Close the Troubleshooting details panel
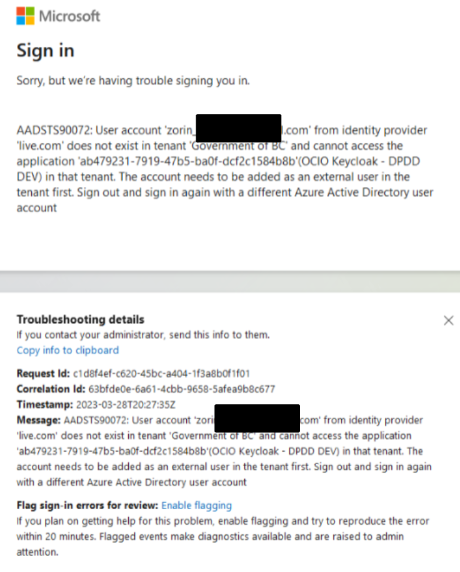The height and width of the screenshot is (572, 460). pos(448,321)
